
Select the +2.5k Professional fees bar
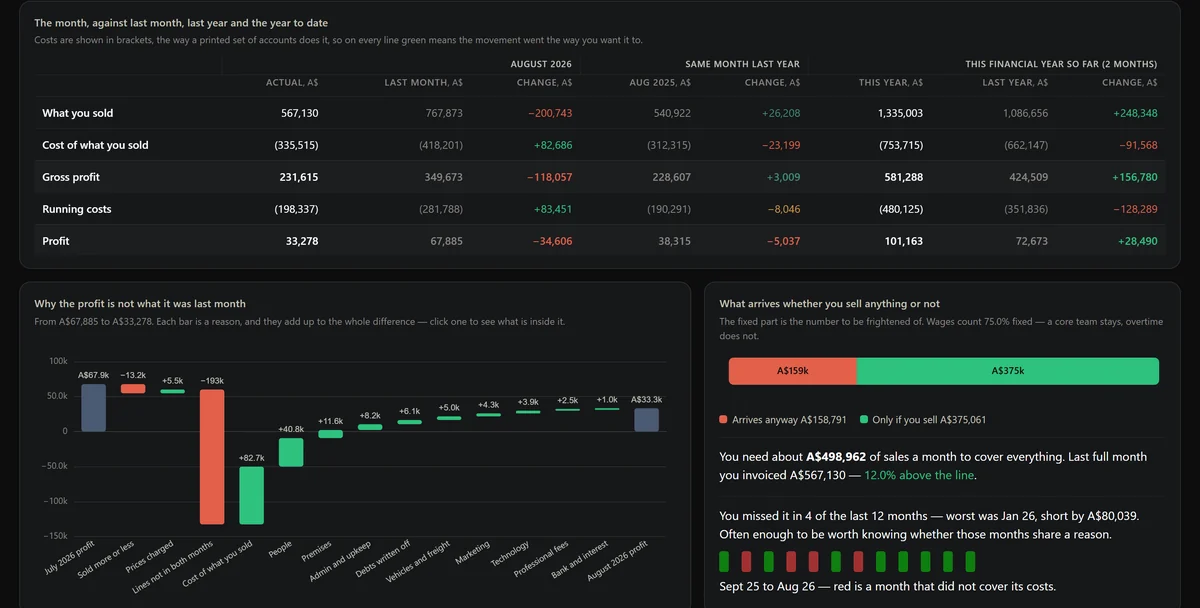[x=568, y=410]
